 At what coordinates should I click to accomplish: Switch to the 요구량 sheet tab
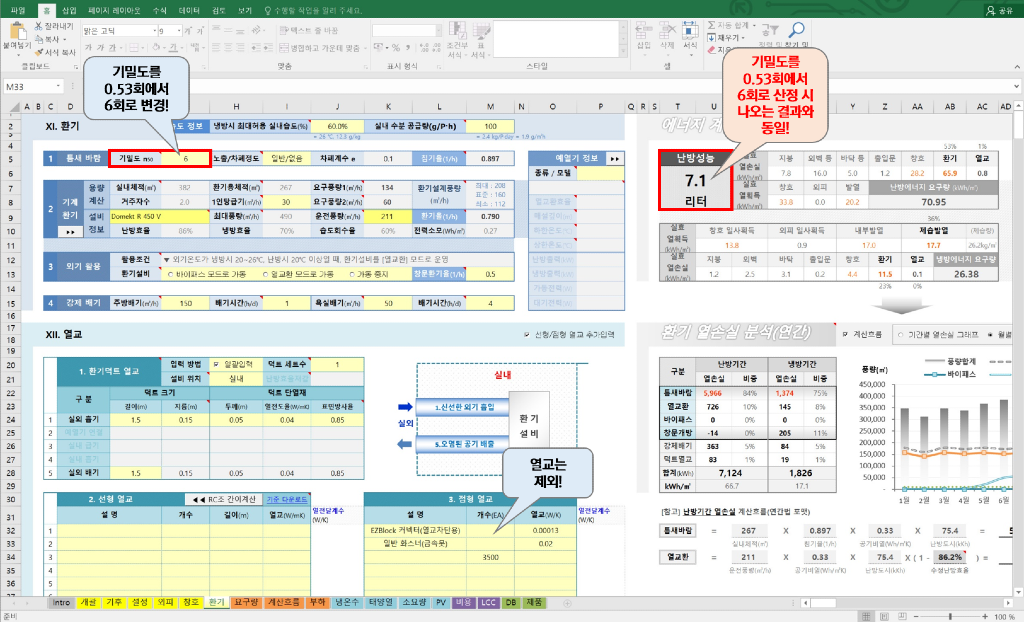pyautogui.click(x=244, y=603)
